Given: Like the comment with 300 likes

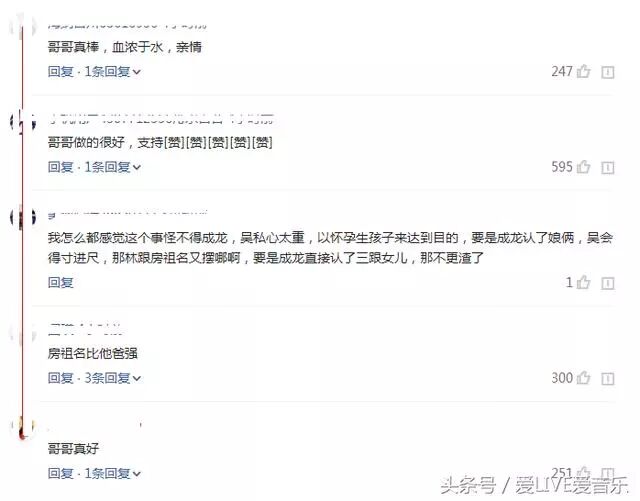Looking at the screenshot, I should pos(583,378).
